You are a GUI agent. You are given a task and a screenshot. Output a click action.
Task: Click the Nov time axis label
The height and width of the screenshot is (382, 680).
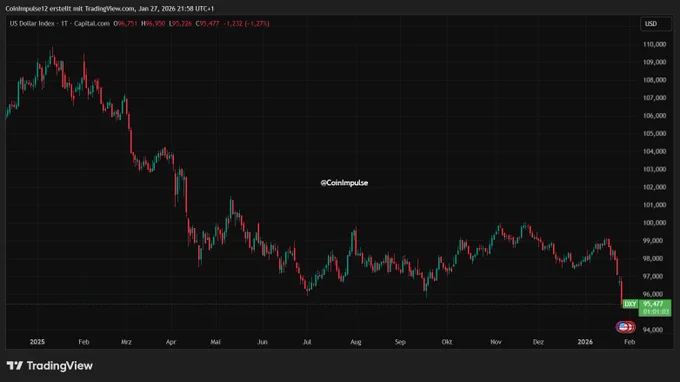pyautogui.click(x=496, y=342)
